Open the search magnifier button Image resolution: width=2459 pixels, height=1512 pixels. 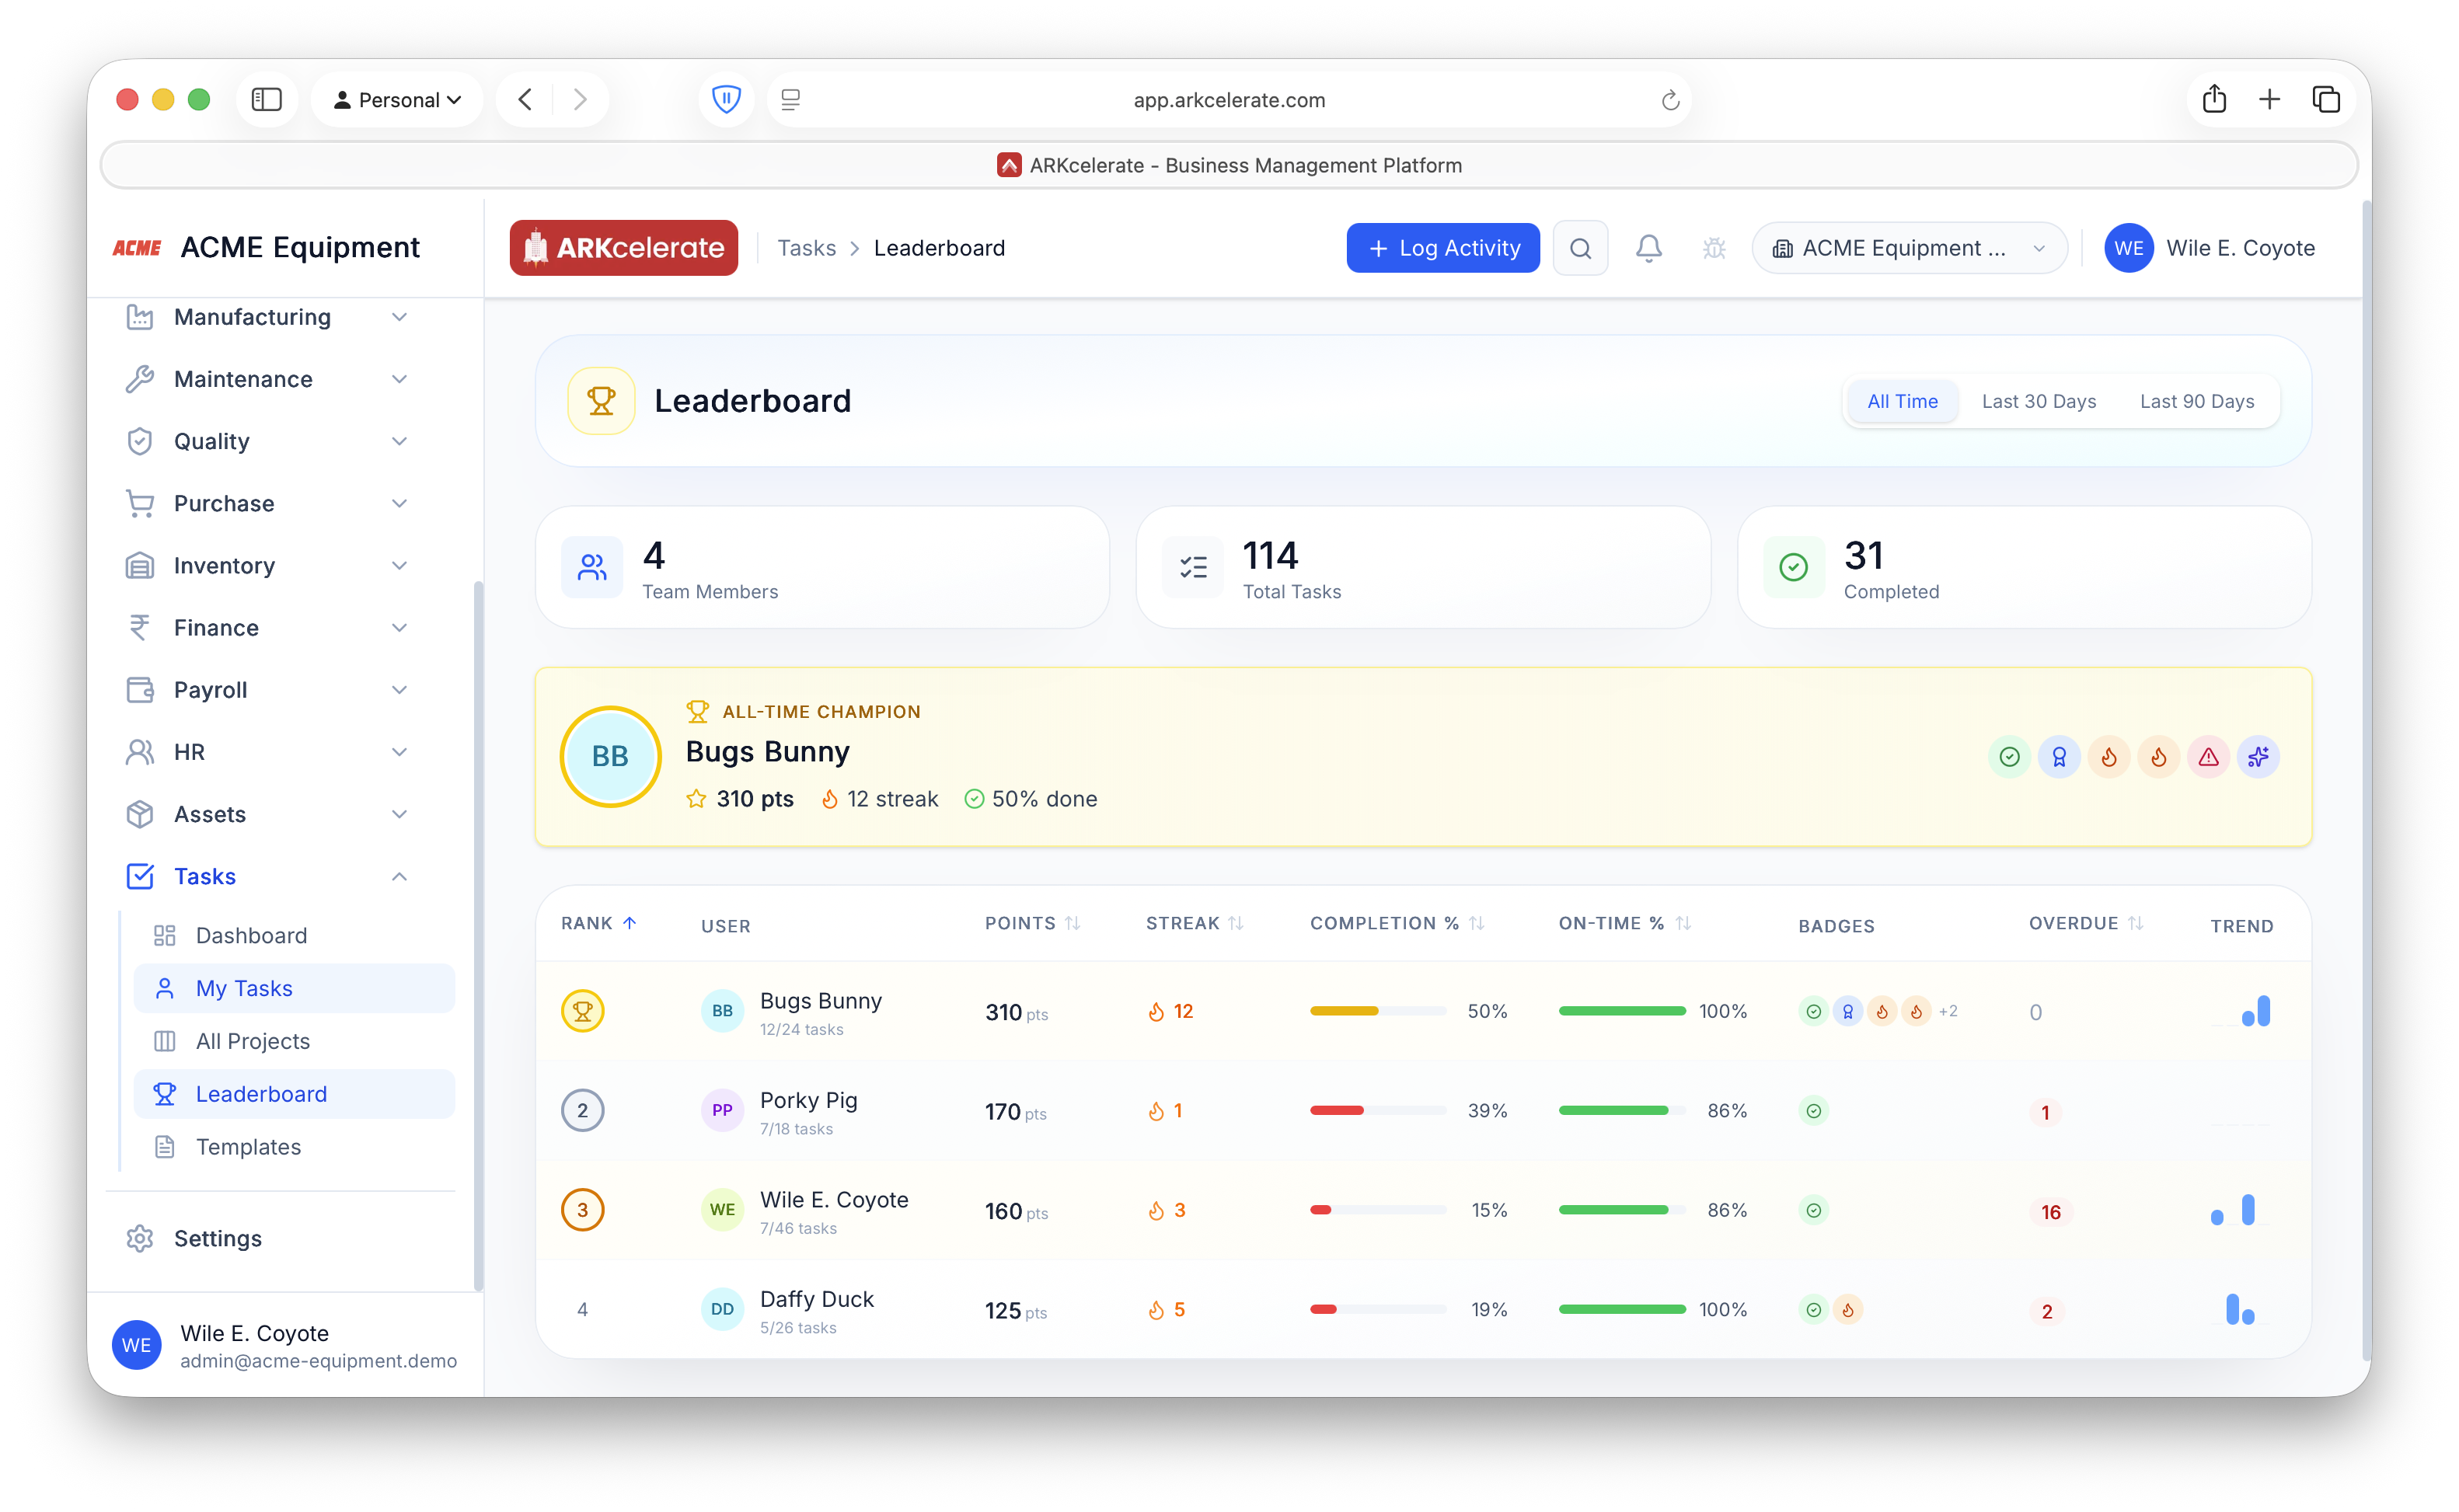click(1579, 248)
